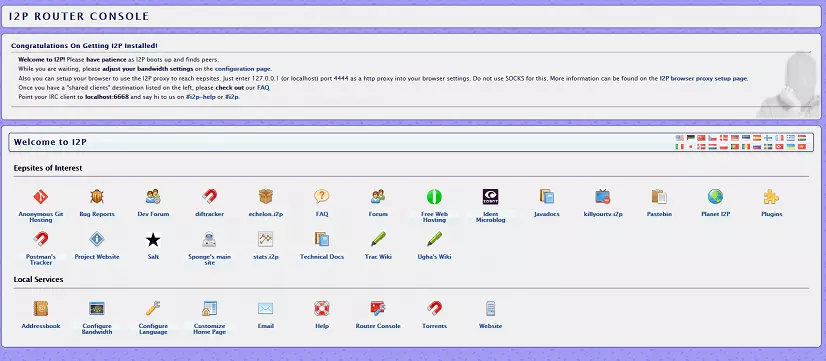Switch language with the Portuguese flag
This screenshot has height=361, width=826.
[x=735, y=147]
